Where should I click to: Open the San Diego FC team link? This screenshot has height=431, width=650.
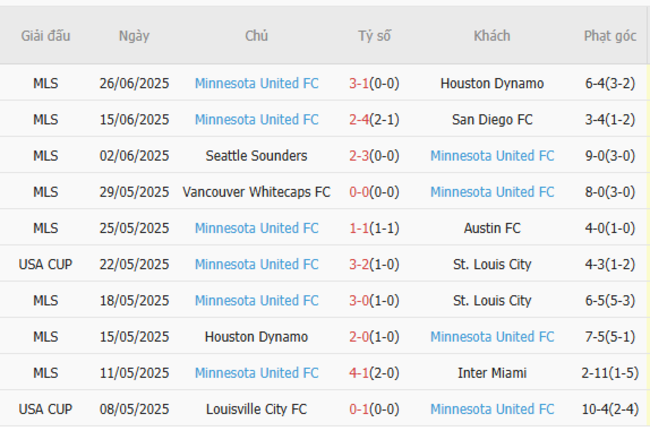click(x=492, y=120)
